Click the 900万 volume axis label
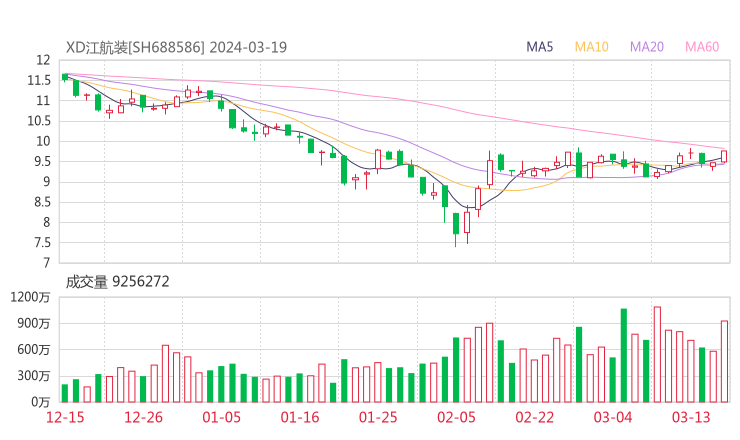Image resolution: width=740 pixels, height=440 pixels. pos(34,324)
